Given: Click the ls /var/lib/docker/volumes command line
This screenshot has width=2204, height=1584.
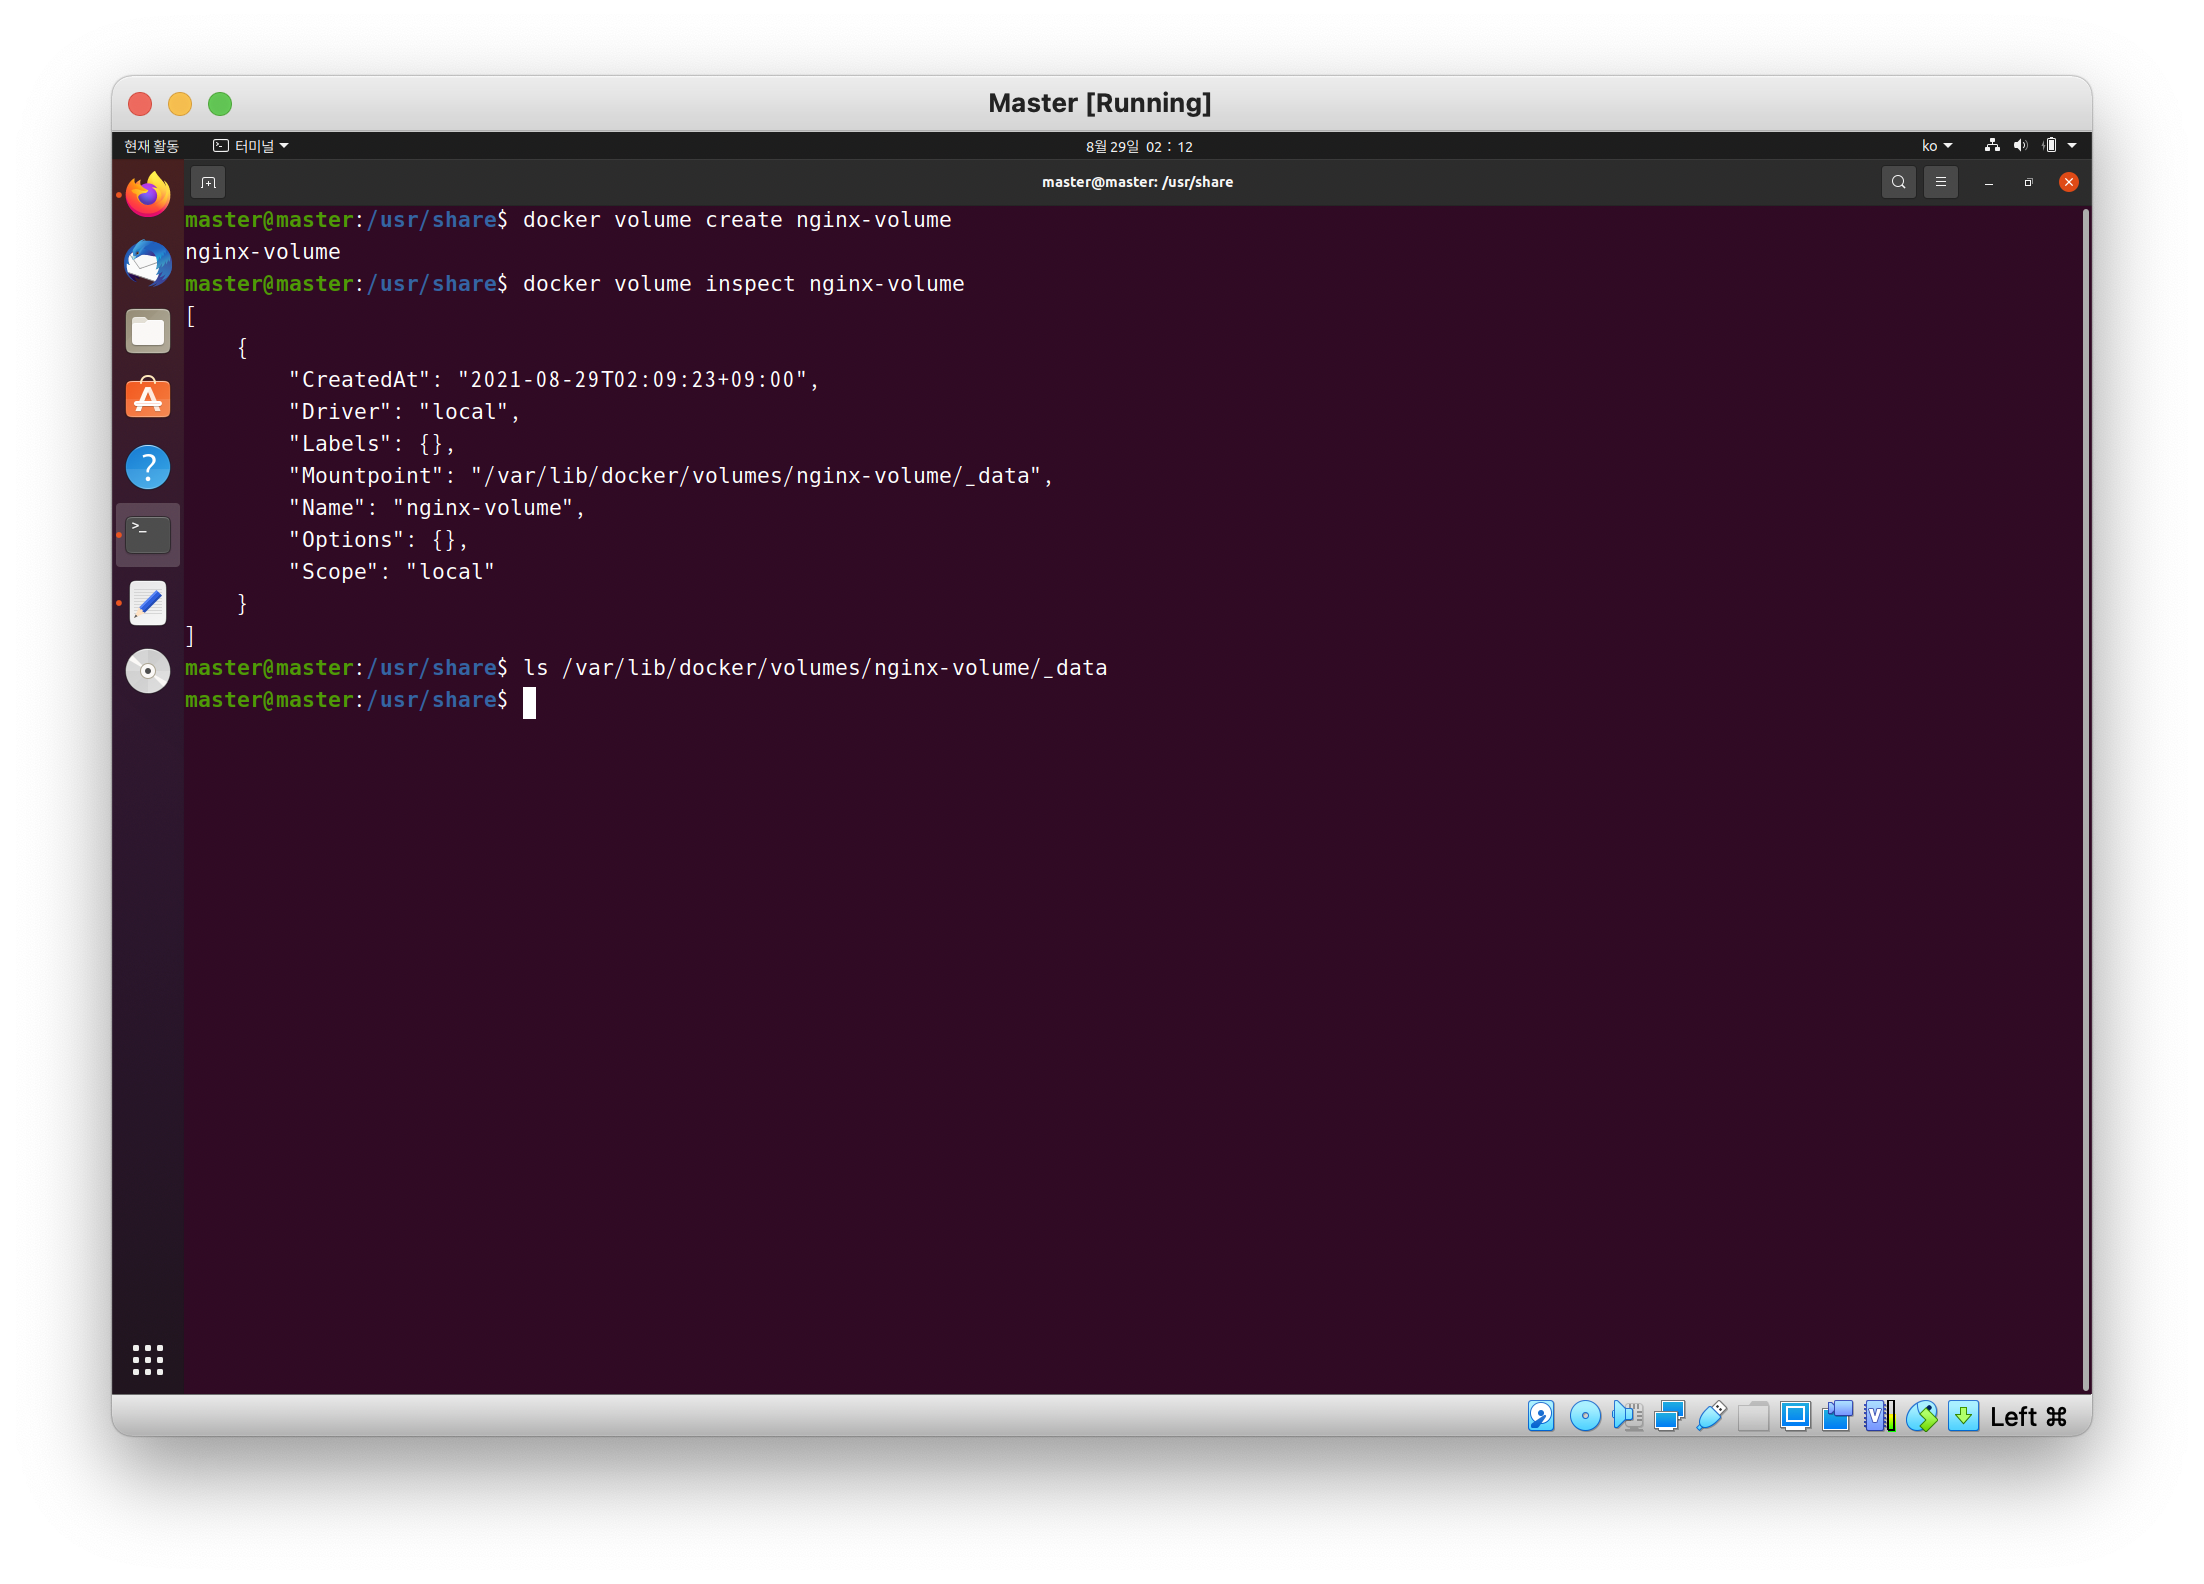Looking at the screenshot, I should point(815,668).
